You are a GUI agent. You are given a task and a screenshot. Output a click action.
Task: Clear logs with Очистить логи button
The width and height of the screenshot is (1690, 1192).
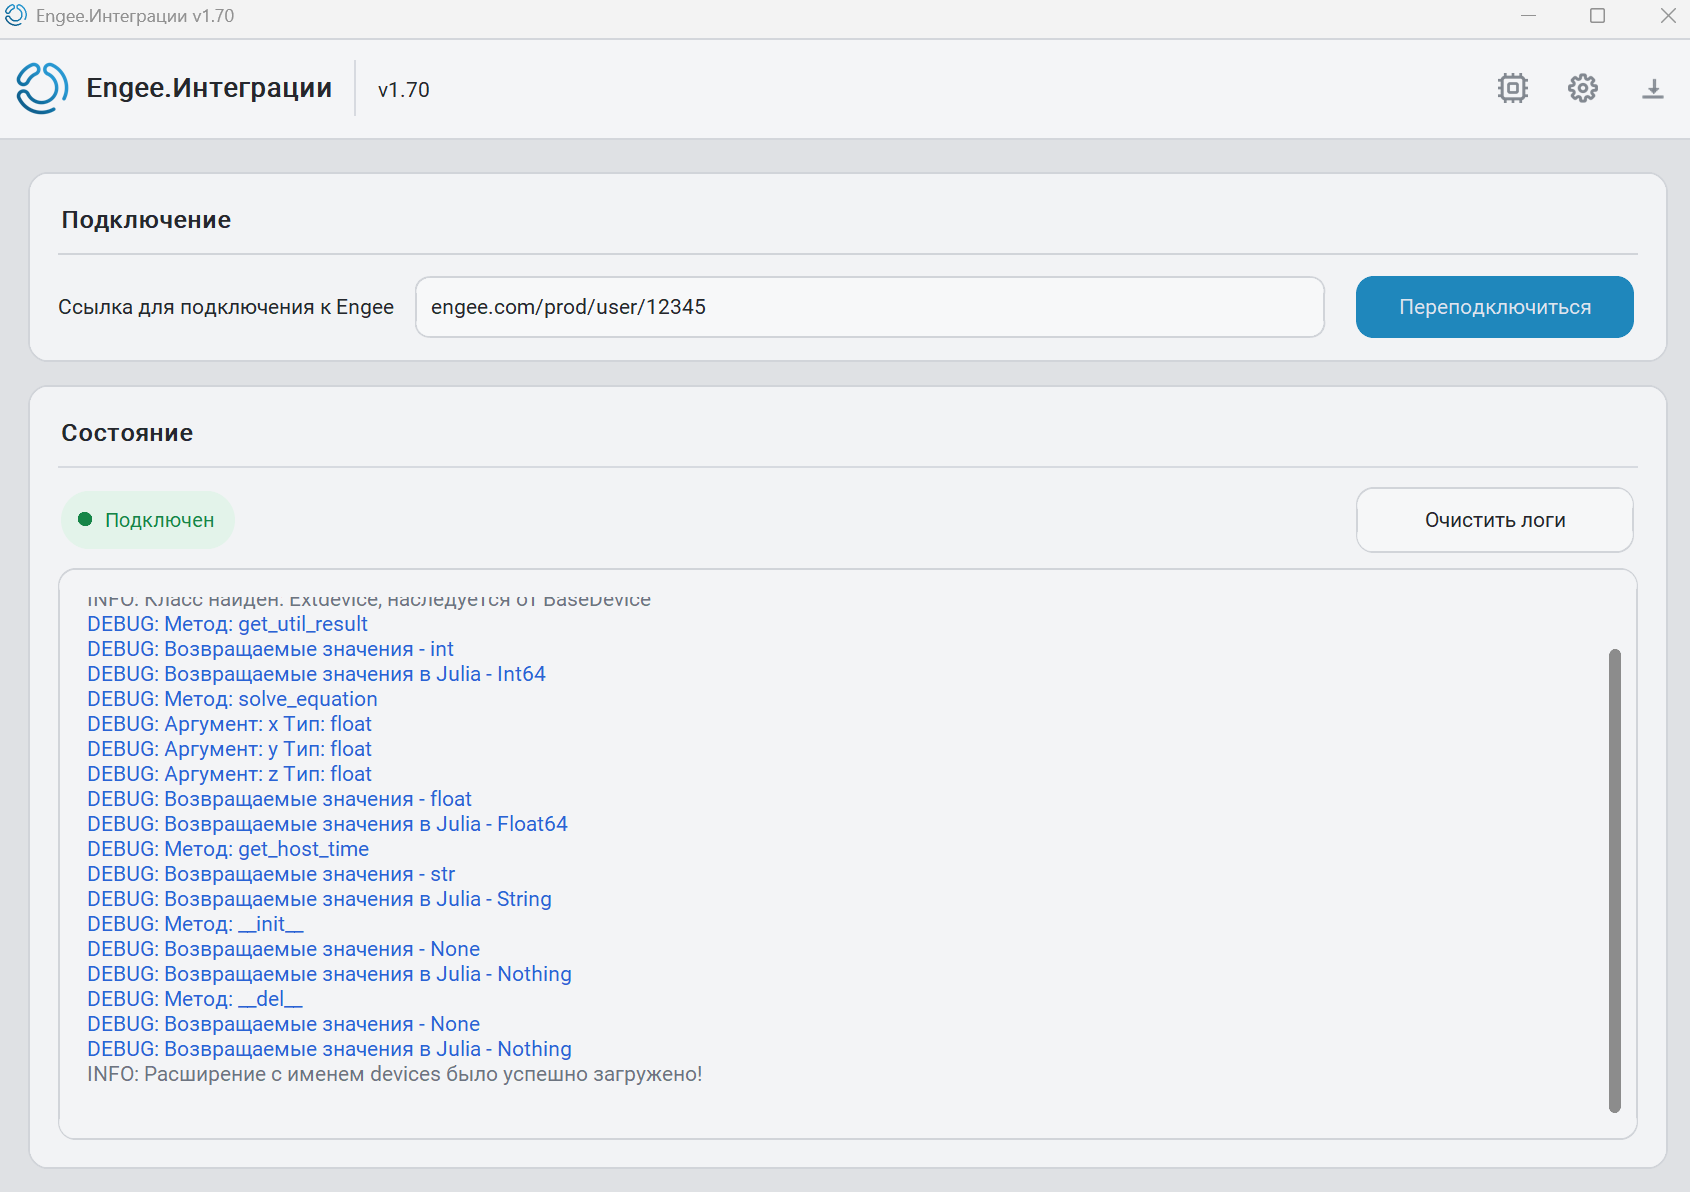[1495, 520]
